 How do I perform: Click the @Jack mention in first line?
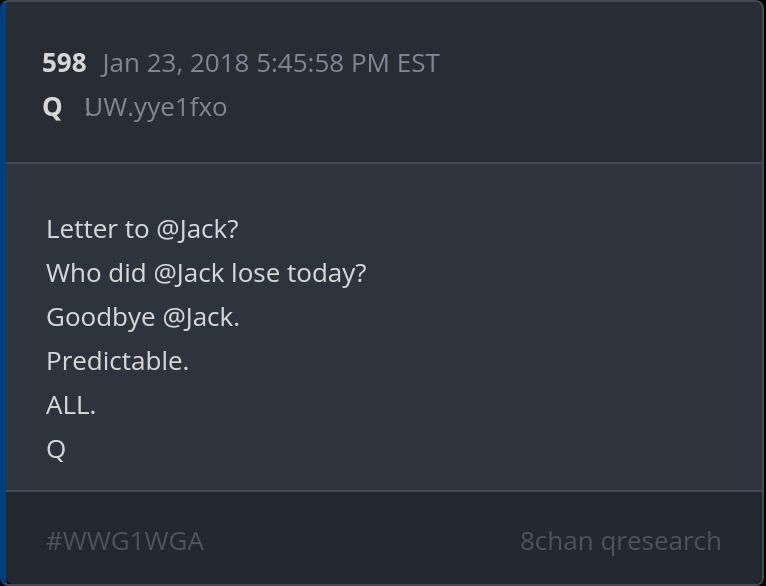(x=197, y=230)
